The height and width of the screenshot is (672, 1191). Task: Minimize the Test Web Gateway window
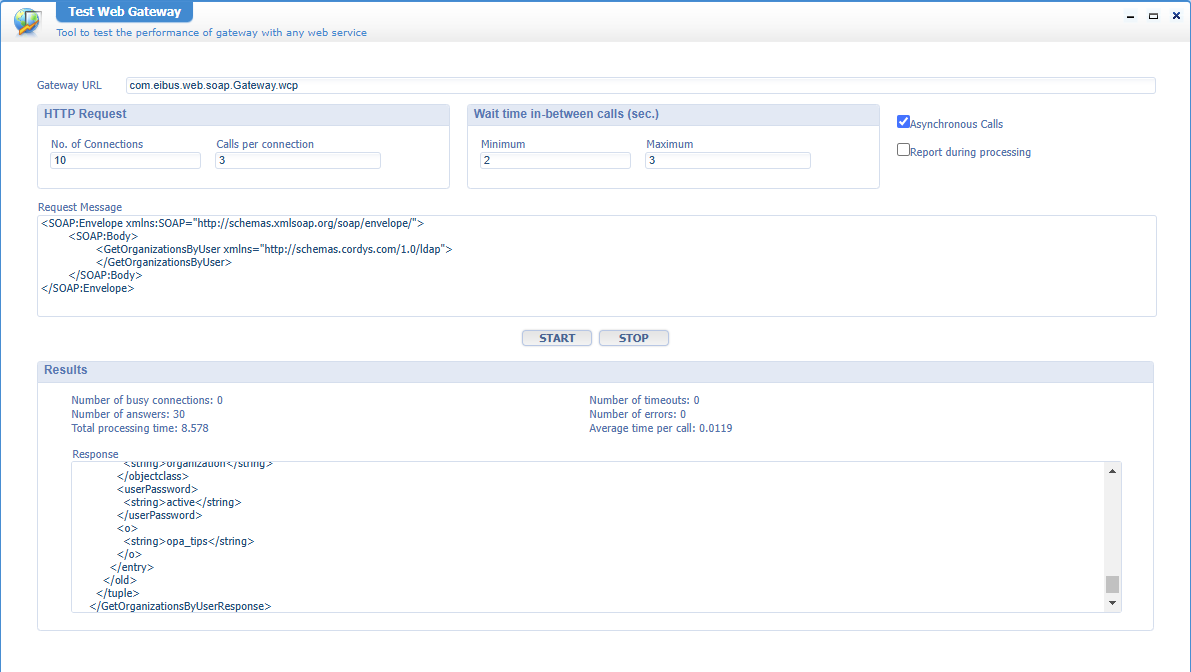[1130, 15]
